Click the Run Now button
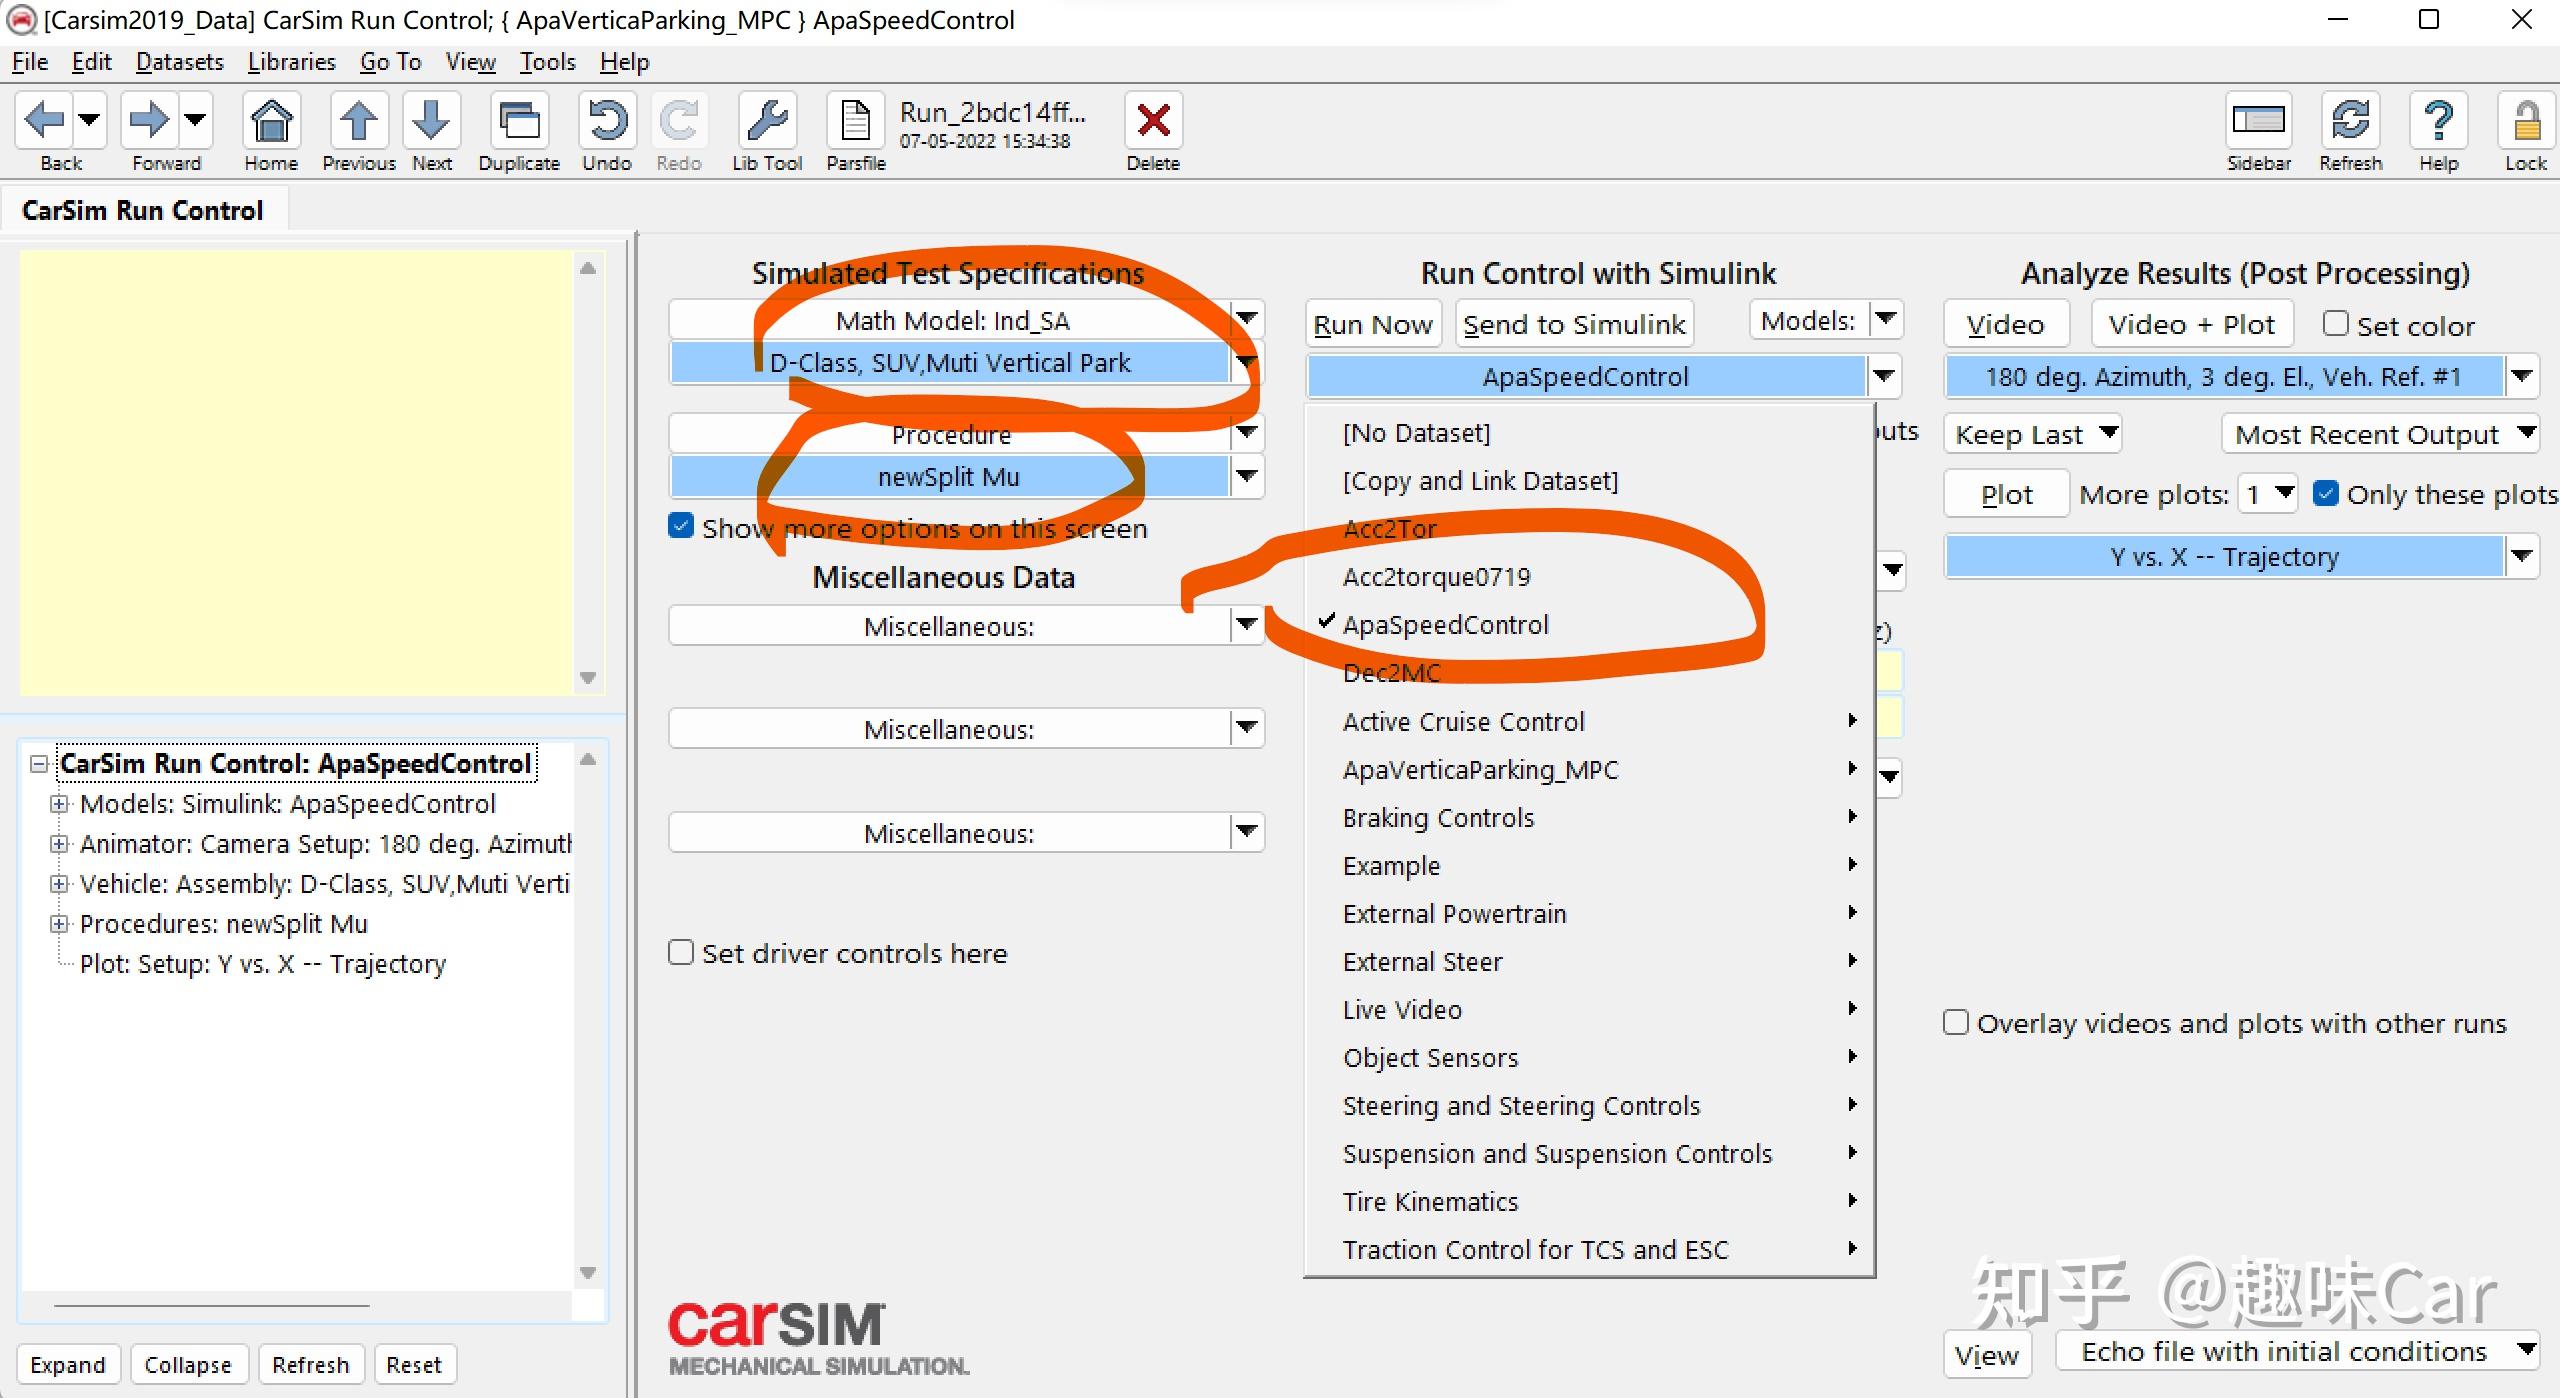Image resolution: width=2560 pixels, height=1398 pixels. click(x=1372, y=323)
